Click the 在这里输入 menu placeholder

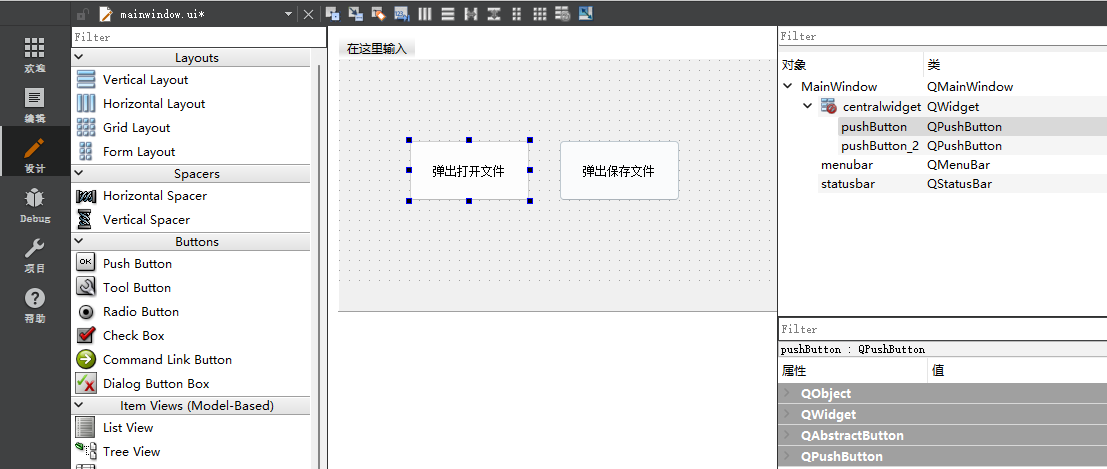click(x=377, y=49)
